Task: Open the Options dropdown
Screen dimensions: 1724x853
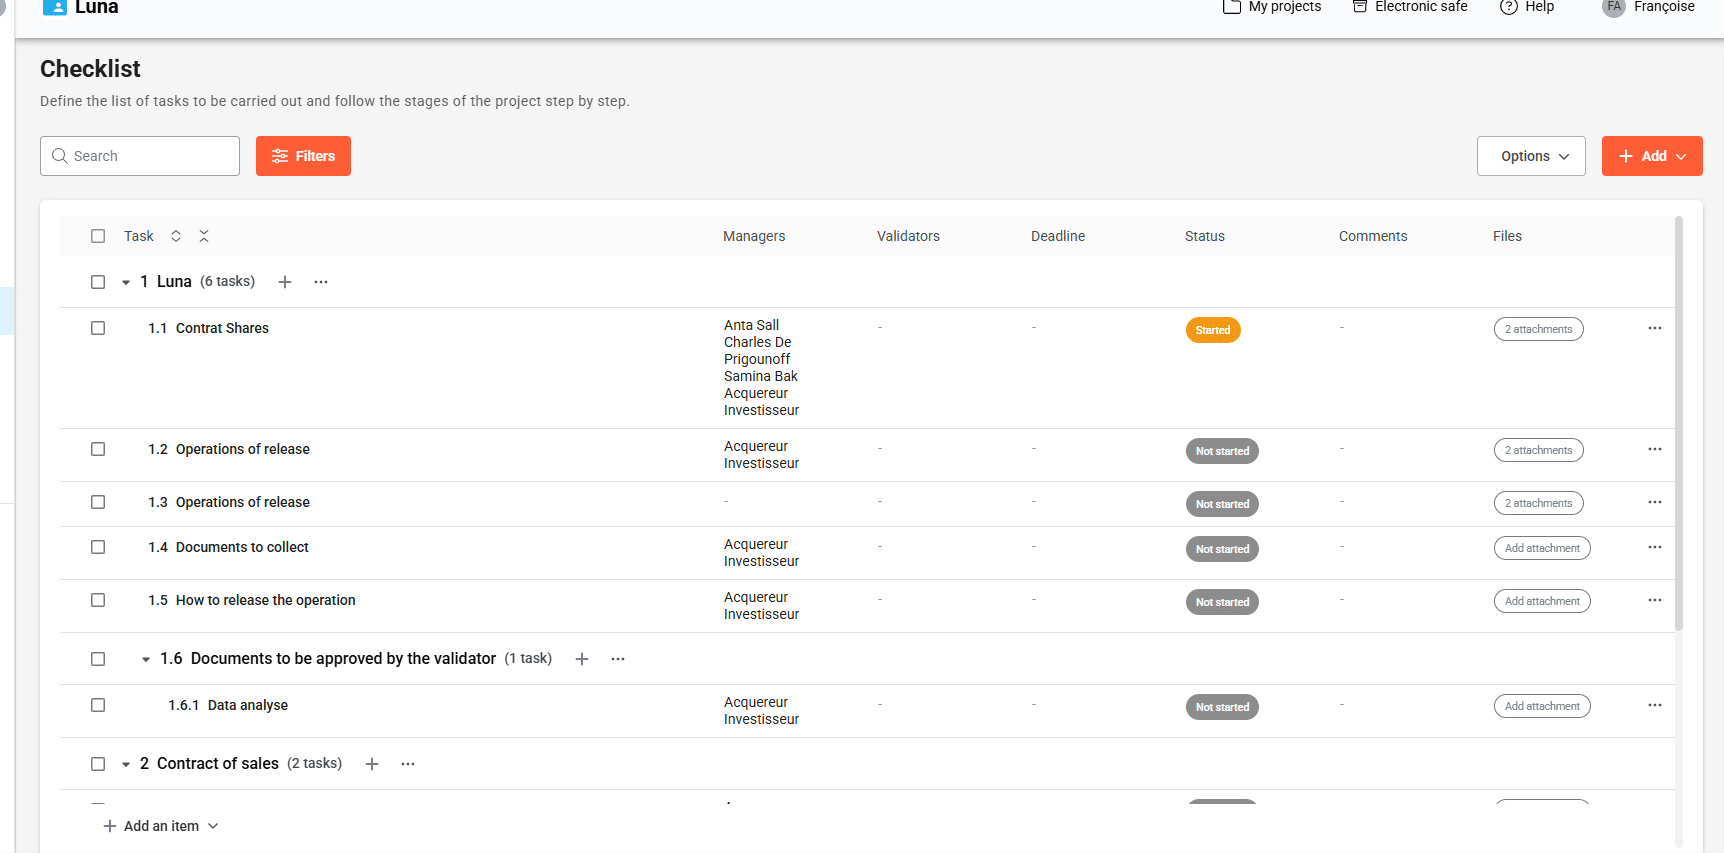Action: pyautogui.click(x=1531, y=156)
